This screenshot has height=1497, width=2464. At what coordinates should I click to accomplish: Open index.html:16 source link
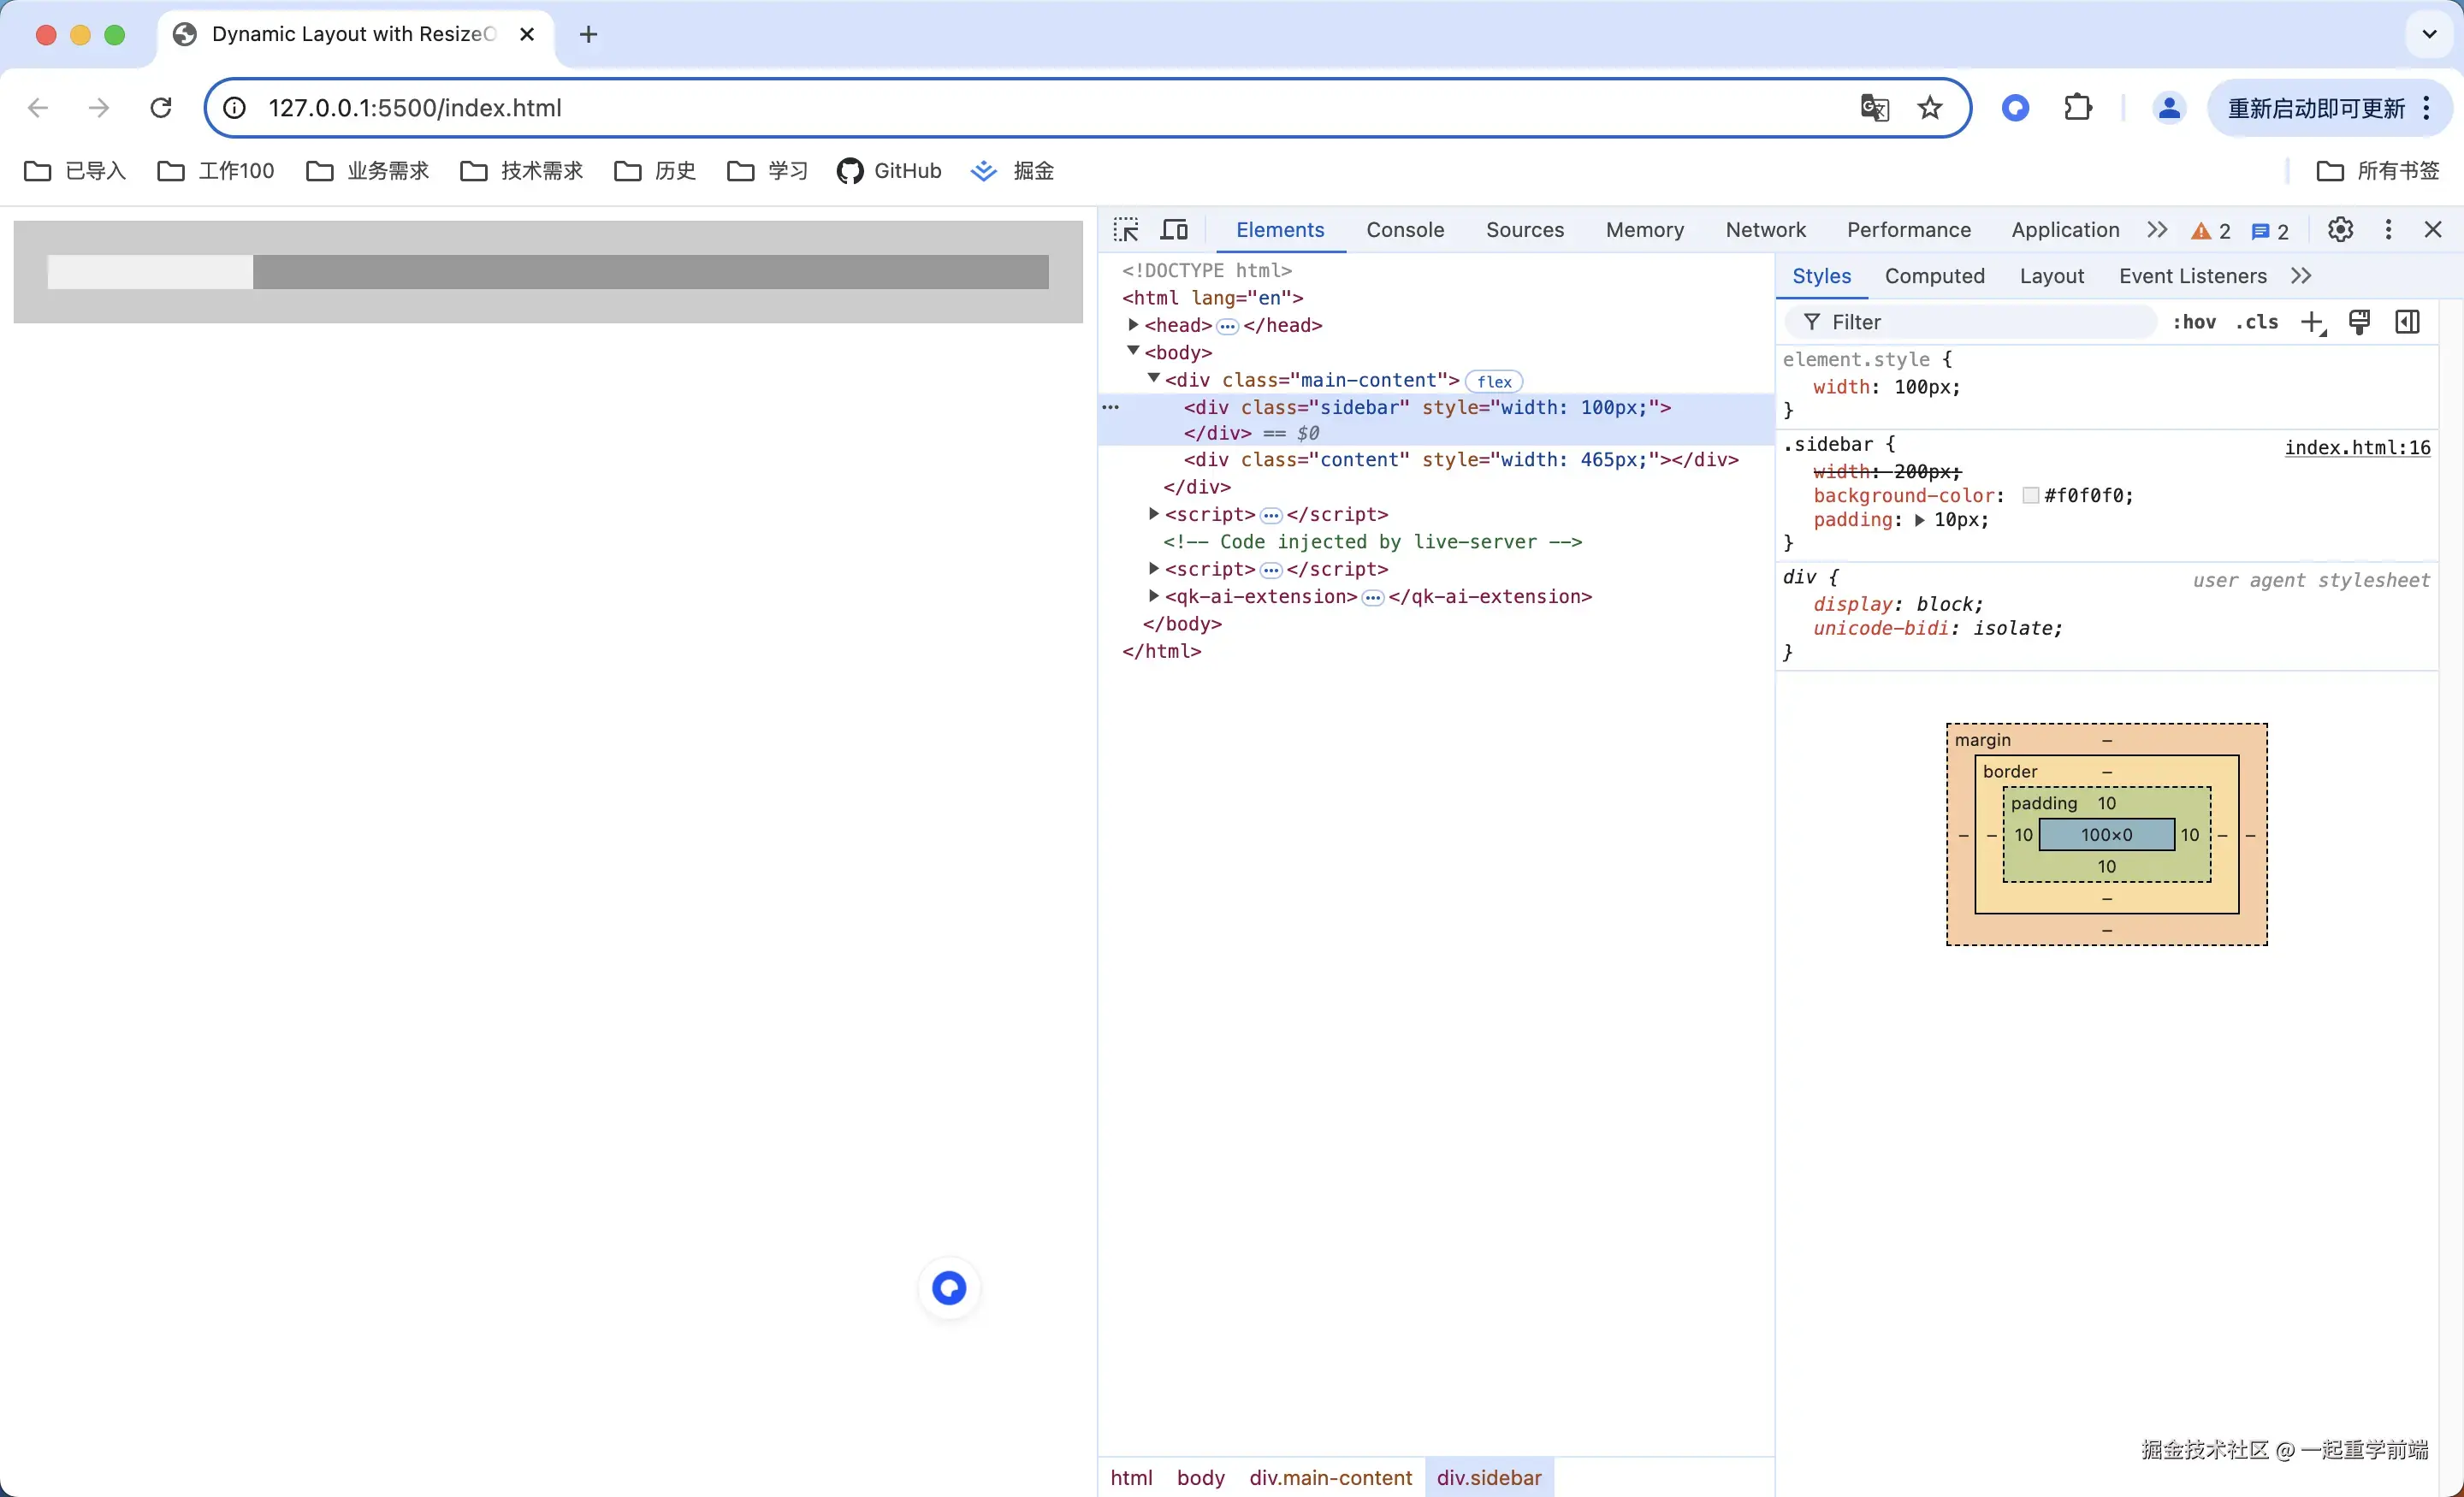(x=2357, y=447)
